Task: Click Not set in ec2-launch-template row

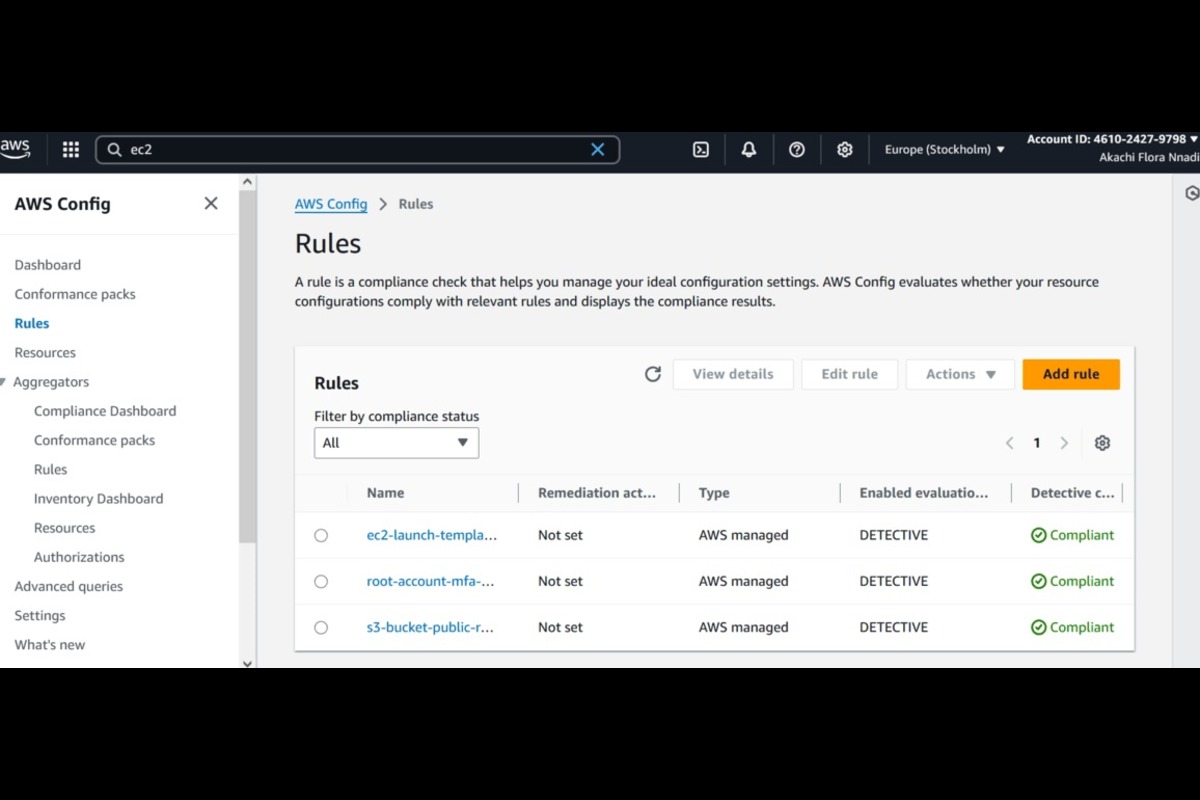Action: pyautogui.click(x=560, y=535)
